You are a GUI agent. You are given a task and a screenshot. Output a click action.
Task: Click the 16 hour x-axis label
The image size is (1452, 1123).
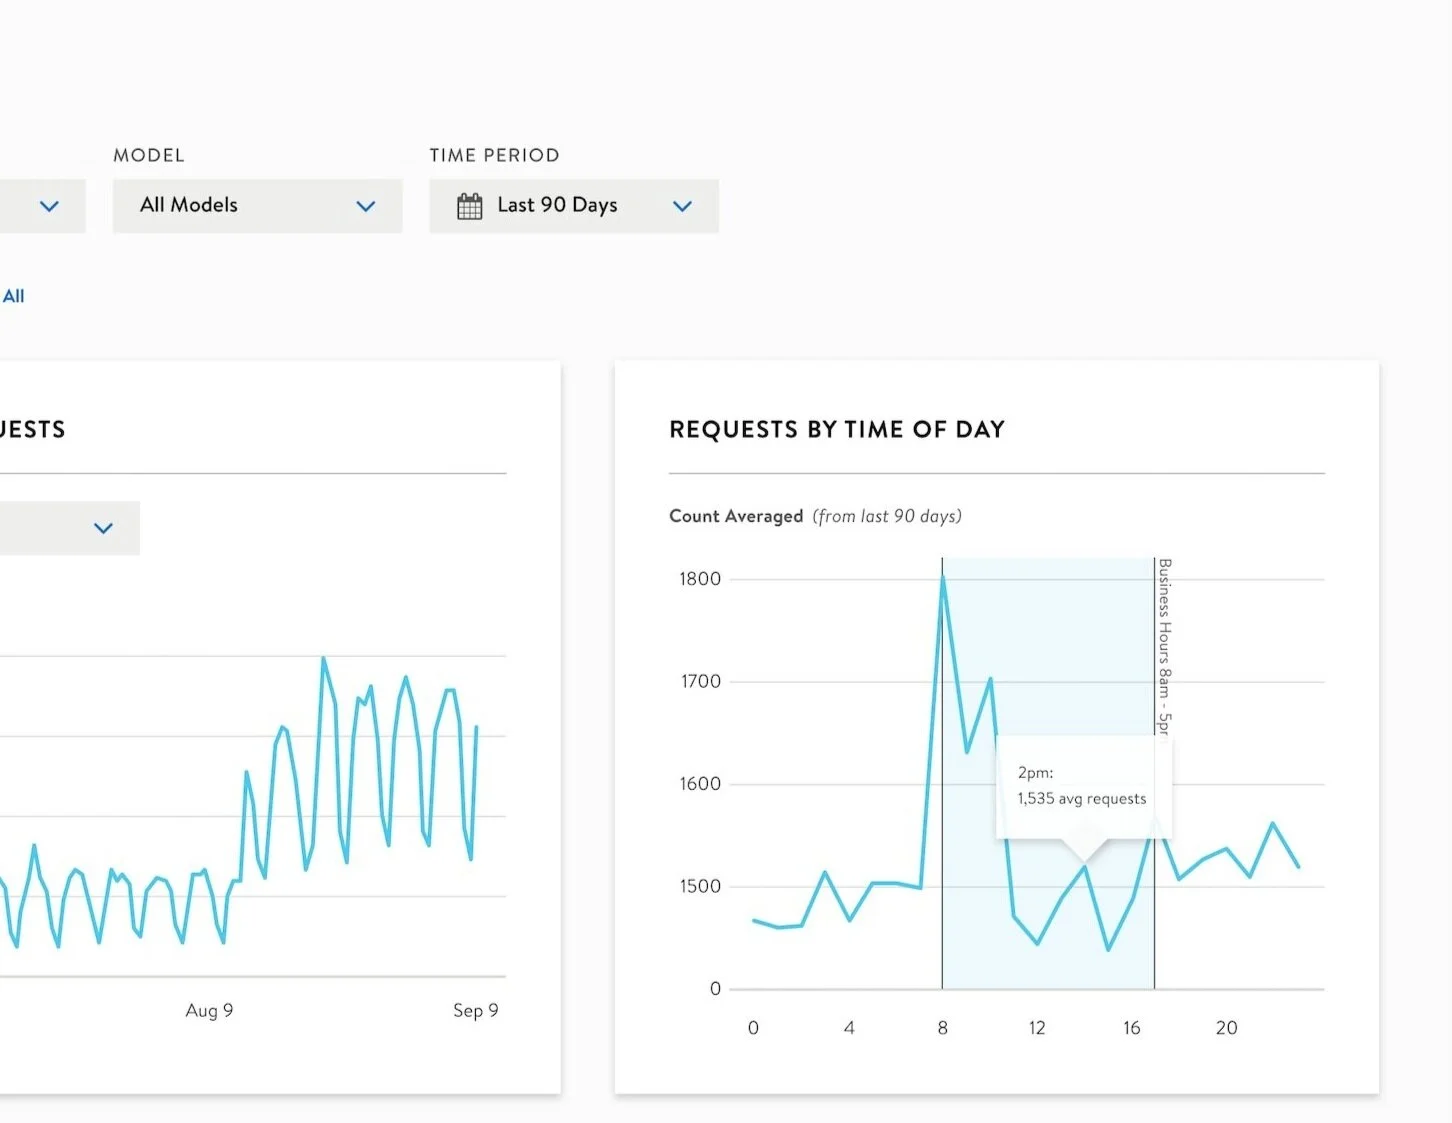(1131, 1028)
